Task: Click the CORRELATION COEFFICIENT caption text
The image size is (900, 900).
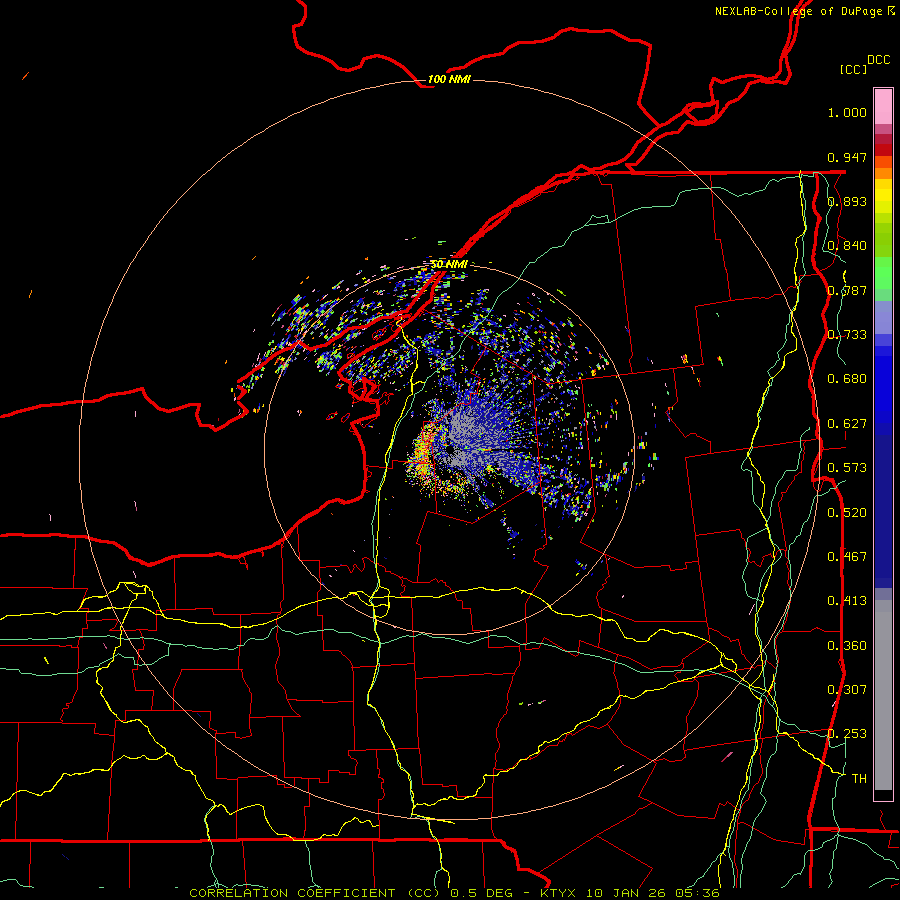Action: point(455,893)
